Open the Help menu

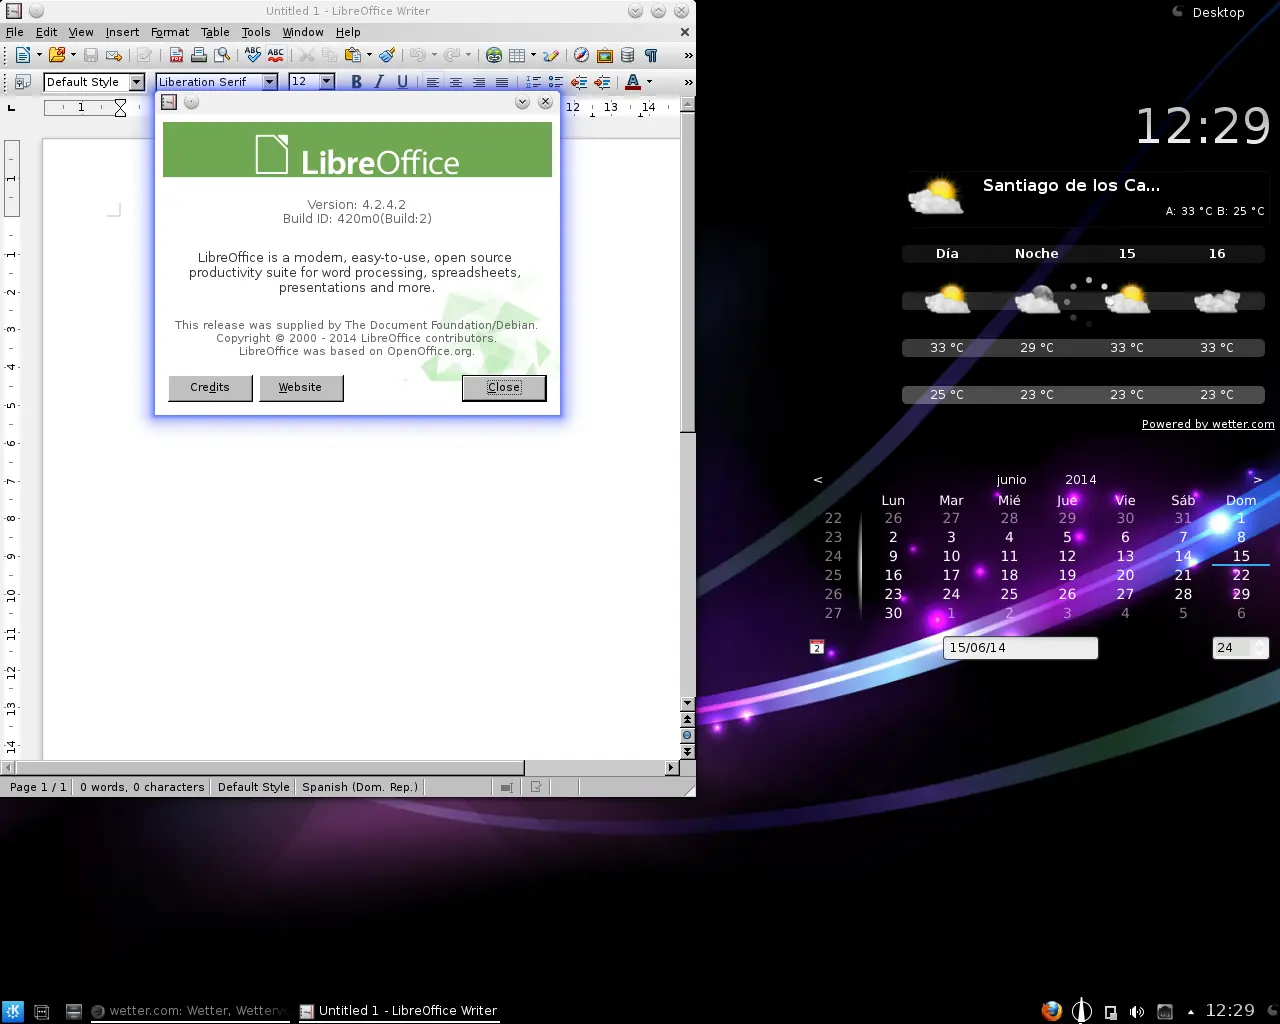coord(348,32)
